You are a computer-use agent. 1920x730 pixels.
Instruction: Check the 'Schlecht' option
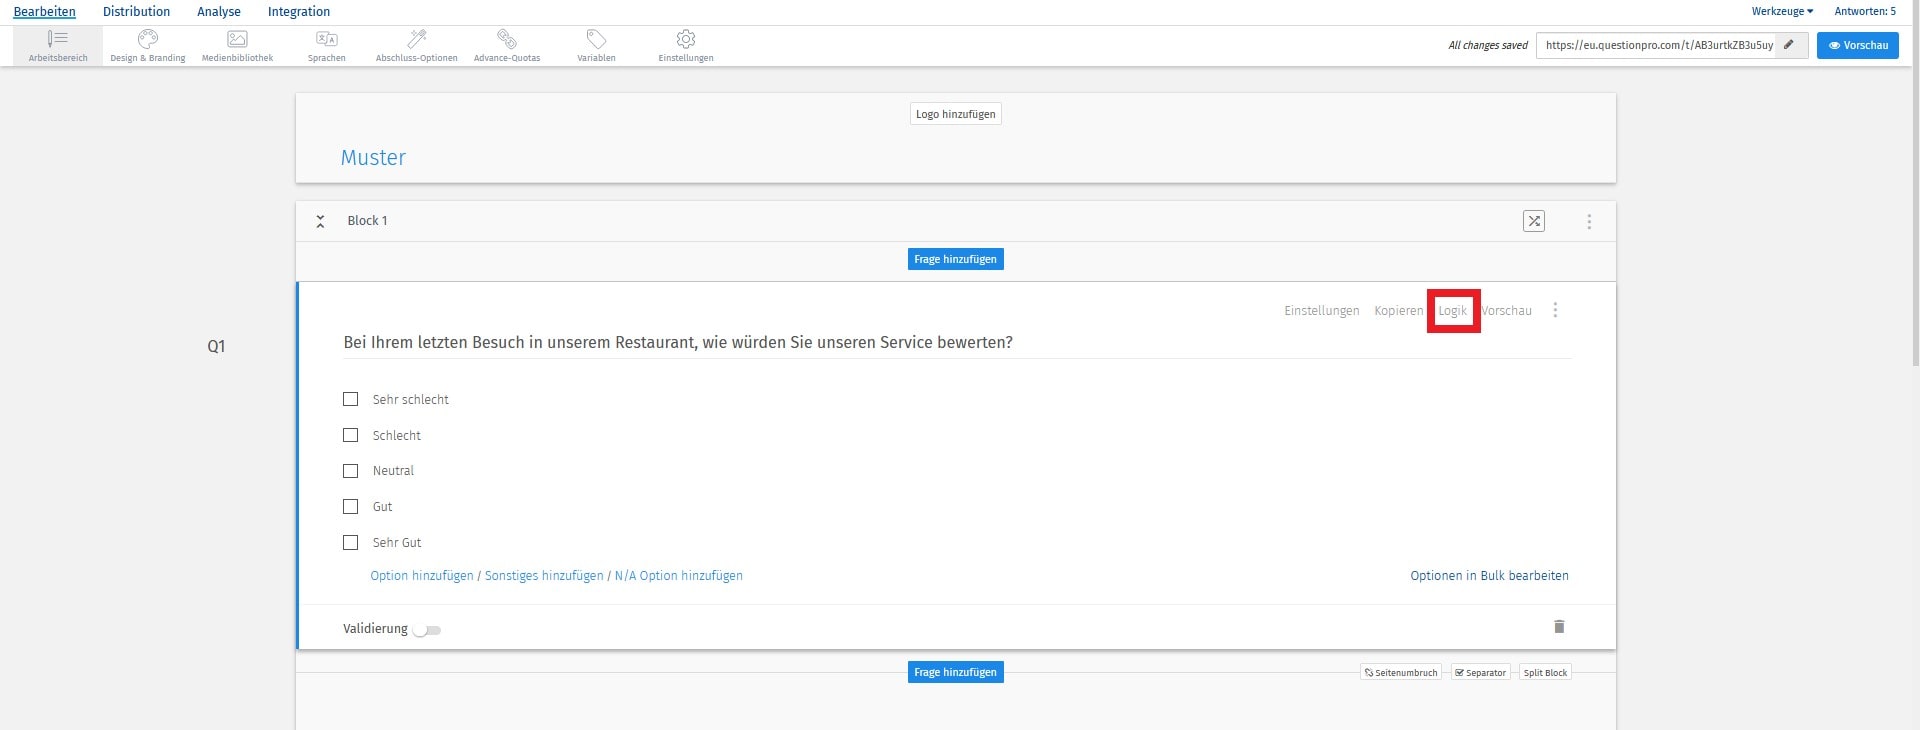[x=350, y=435]
